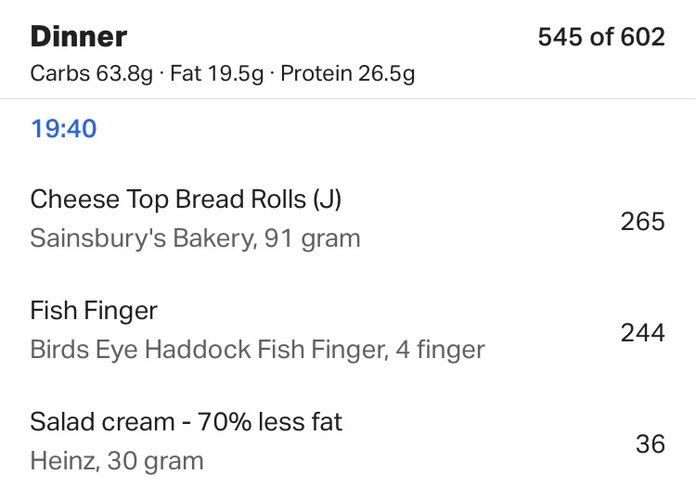Open the Dinner meal header
696x500 pixels.
tap(79, 36)
